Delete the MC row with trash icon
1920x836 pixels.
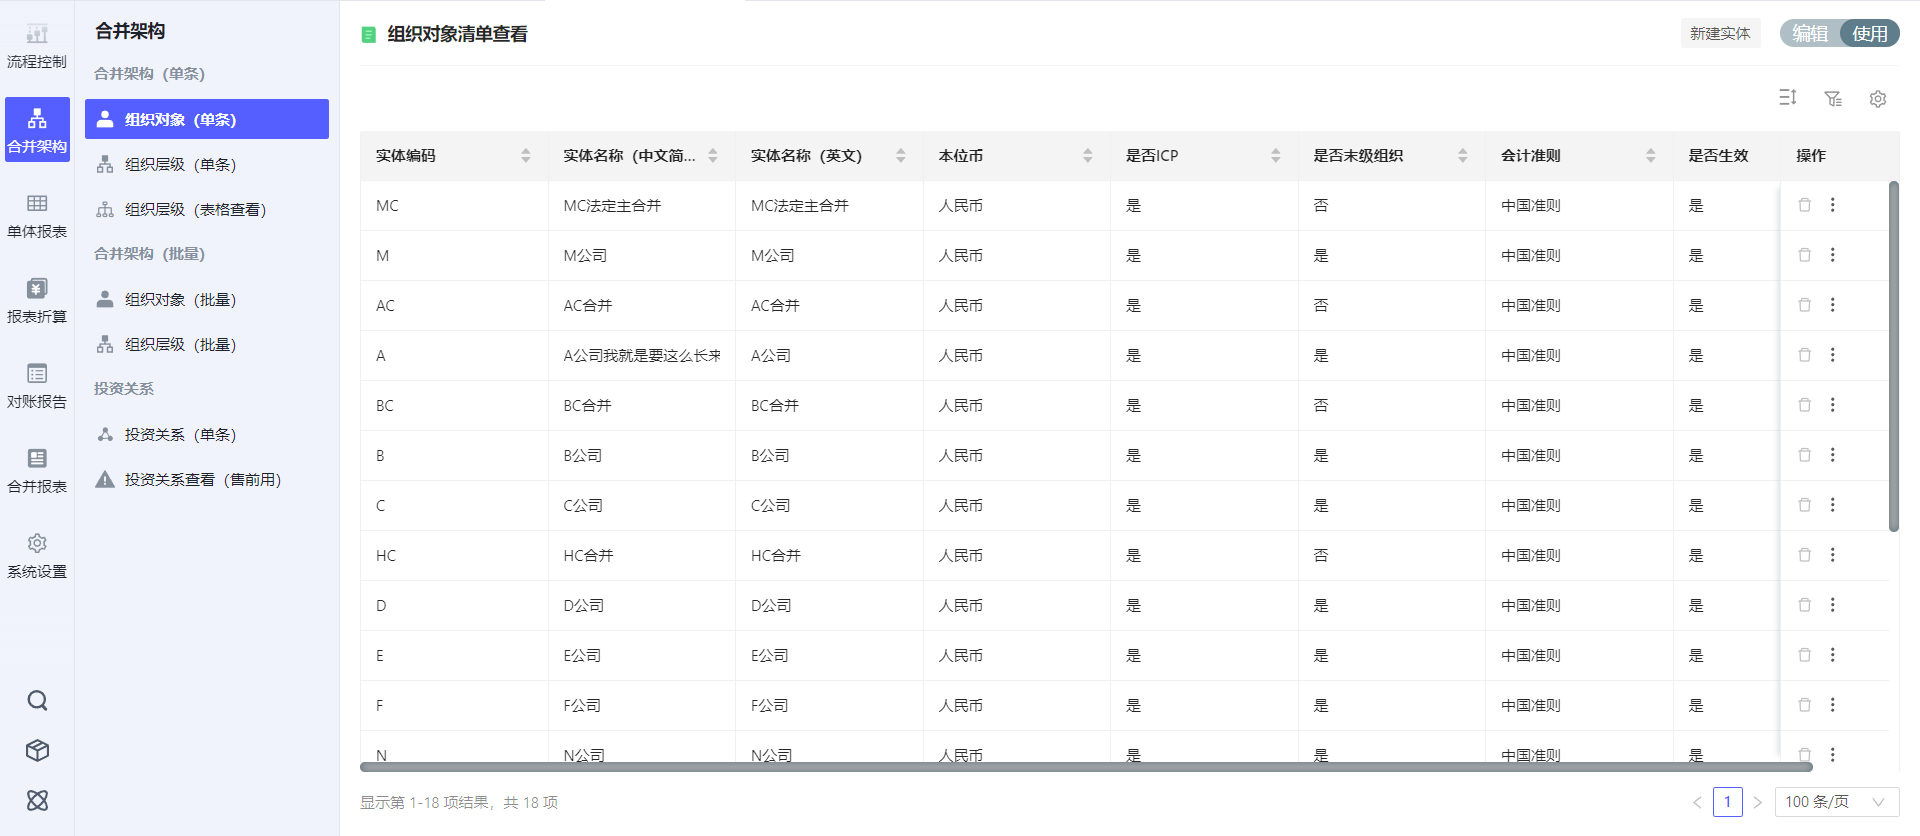(x=1804, y=205)
